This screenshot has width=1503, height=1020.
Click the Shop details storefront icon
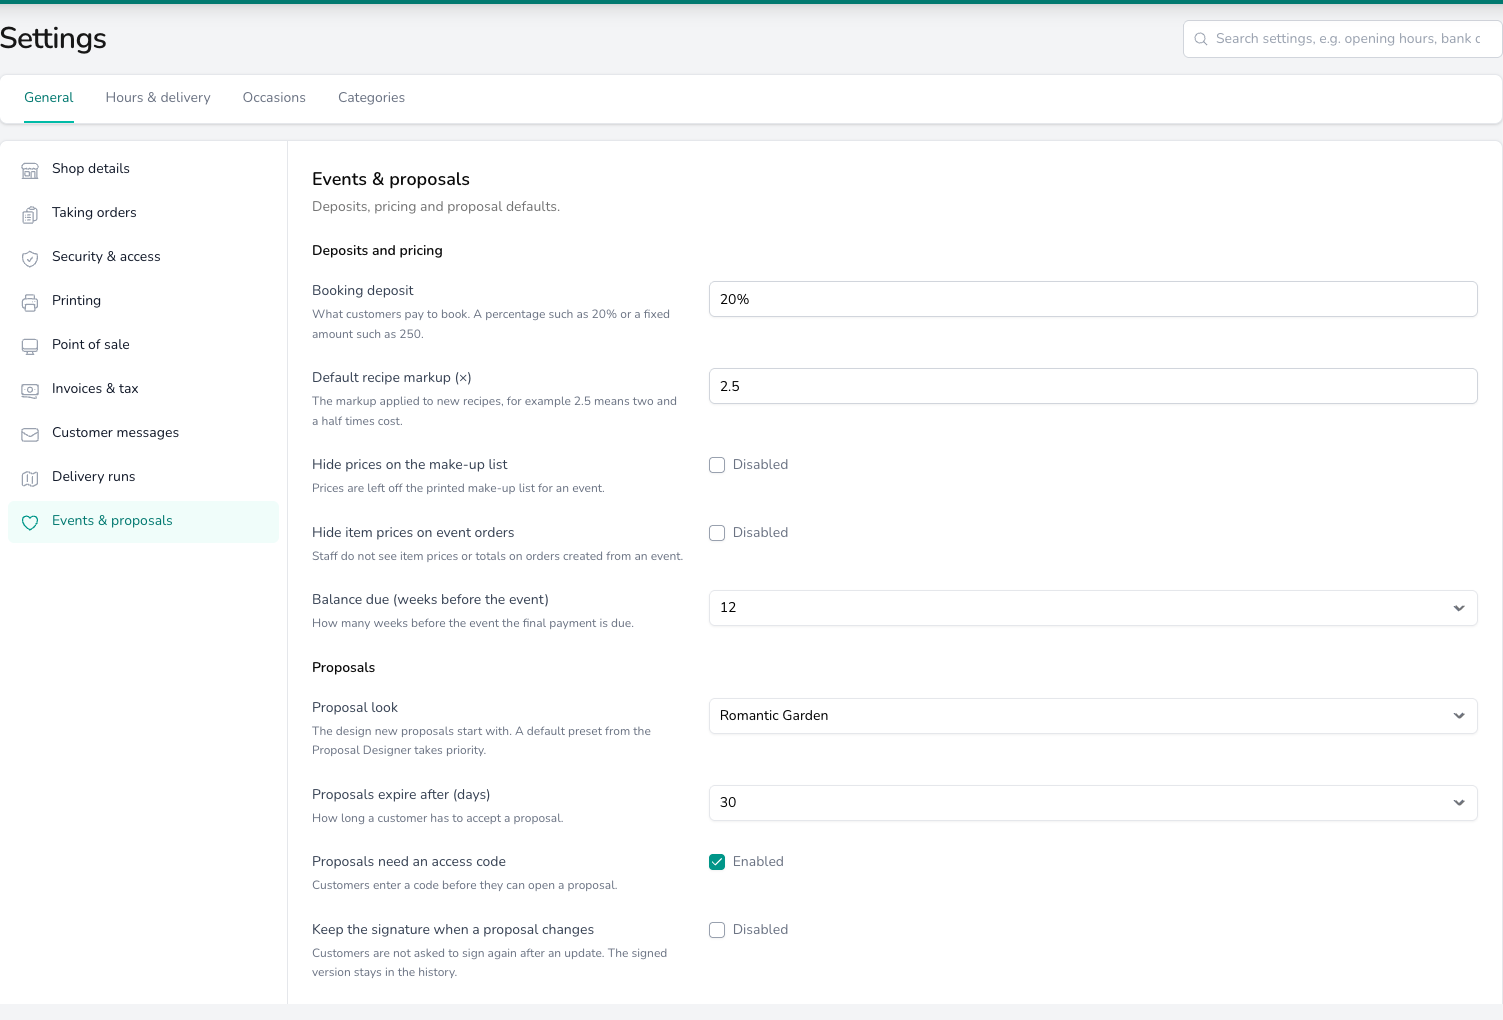30,170
